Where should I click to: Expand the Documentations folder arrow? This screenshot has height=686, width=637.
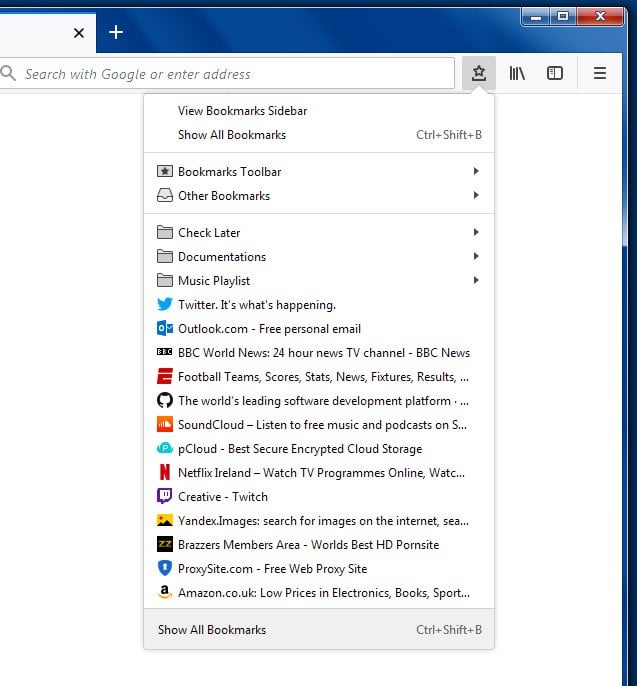(476, 256)
